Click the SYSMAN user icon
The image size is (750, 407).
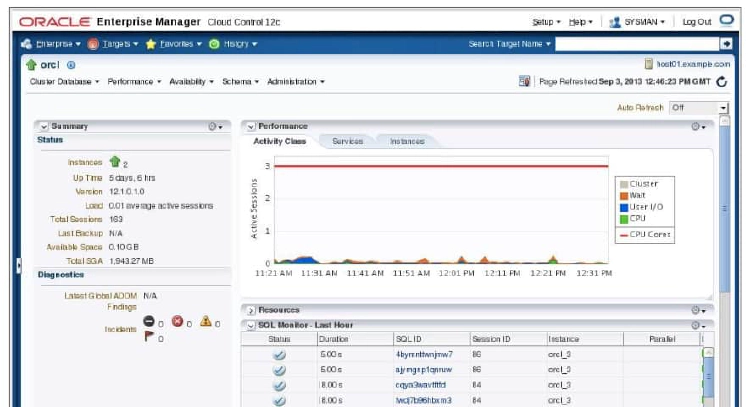click(x=615, y=22)
